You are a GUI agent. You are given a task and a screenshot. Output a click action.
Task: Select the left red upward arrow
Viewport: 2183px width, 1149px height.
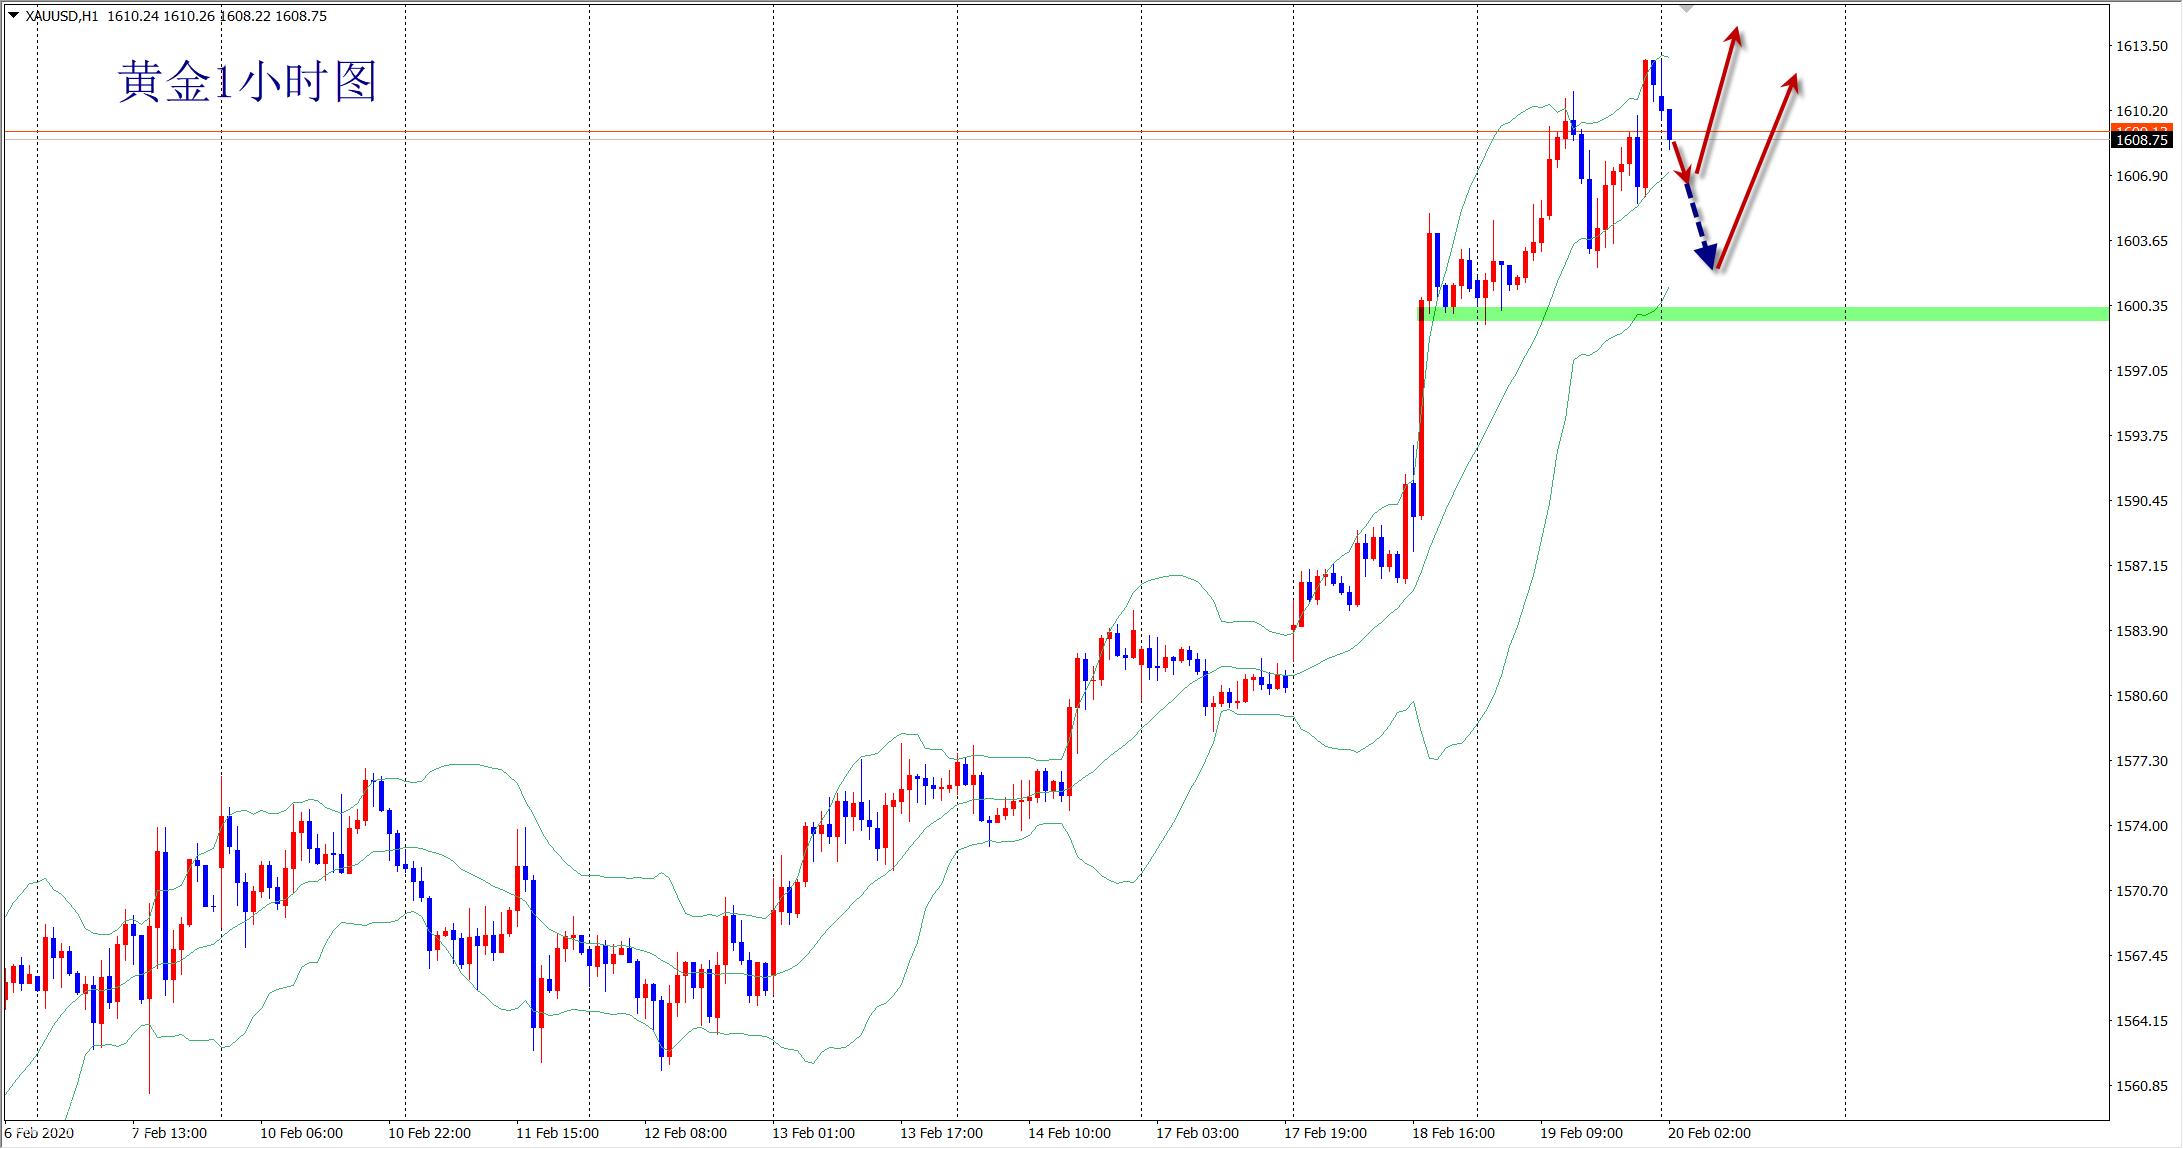[1718, 100]
